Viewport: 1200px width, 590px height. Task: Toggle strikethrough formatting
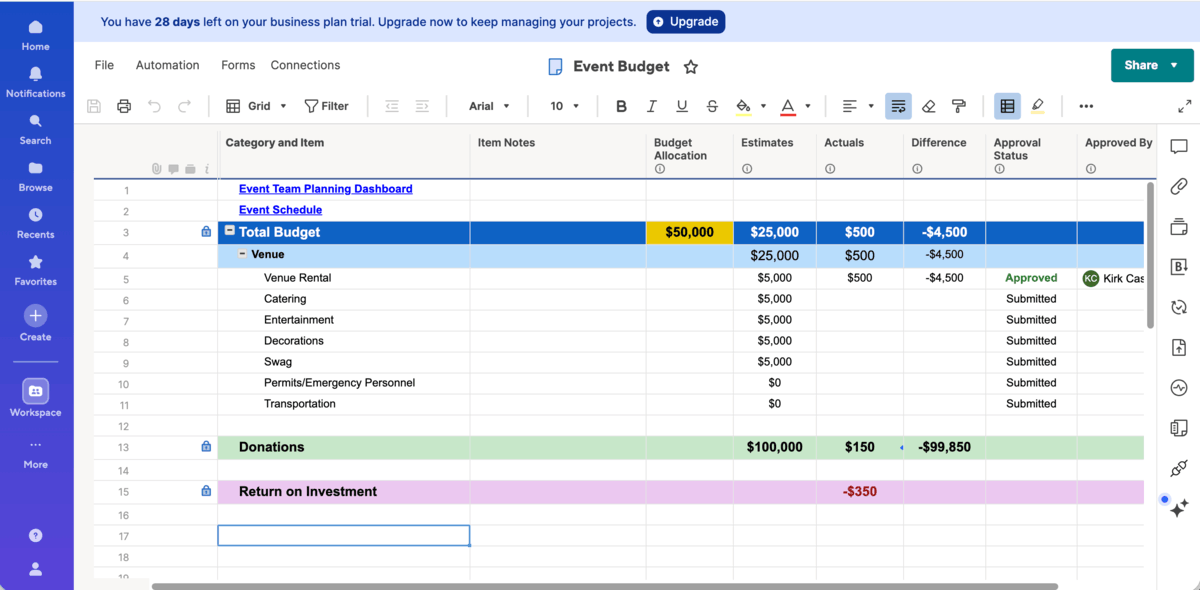pyautogui.click(x=713, y=105)
